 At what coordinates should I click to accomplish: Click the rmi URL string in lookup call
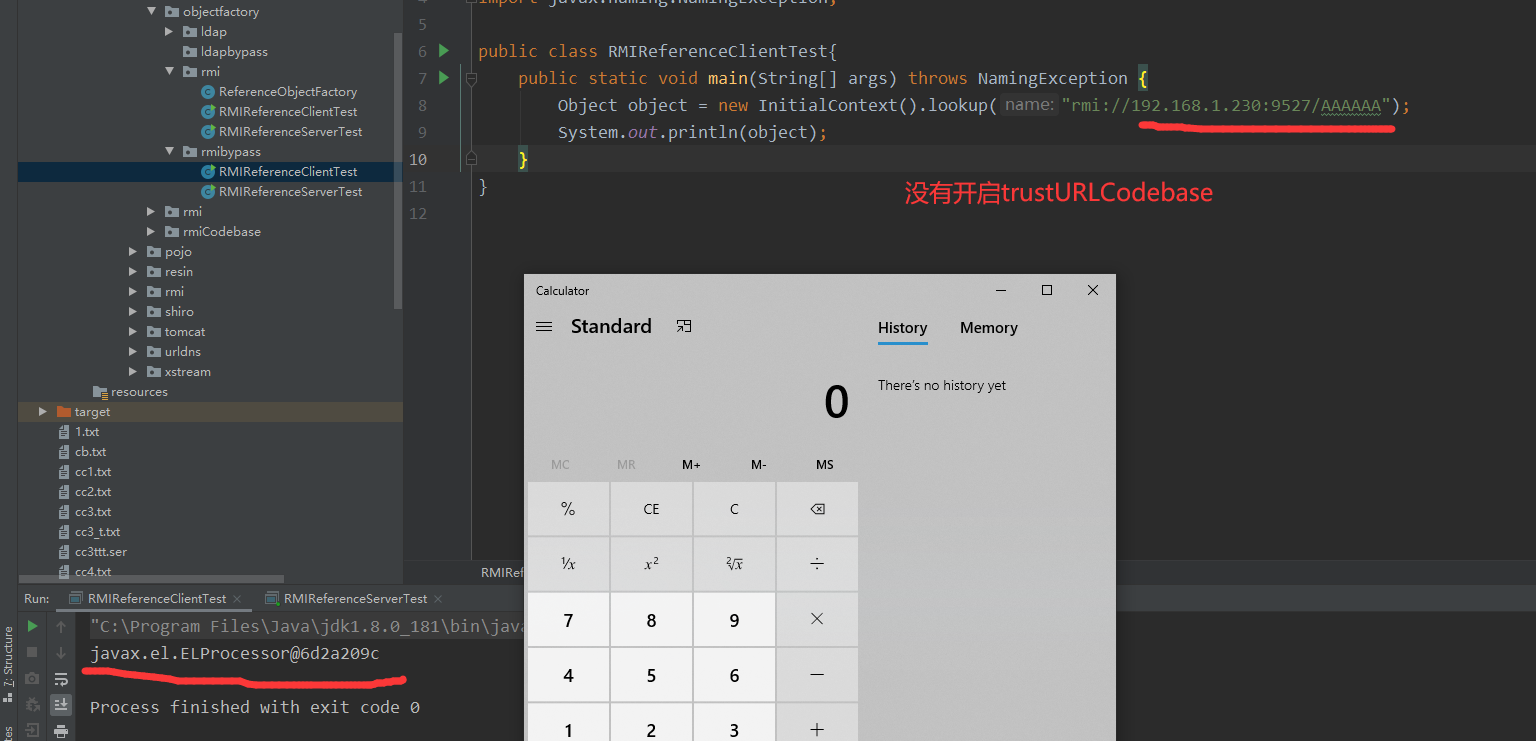pyautogui.click(x=1226, y=105)
